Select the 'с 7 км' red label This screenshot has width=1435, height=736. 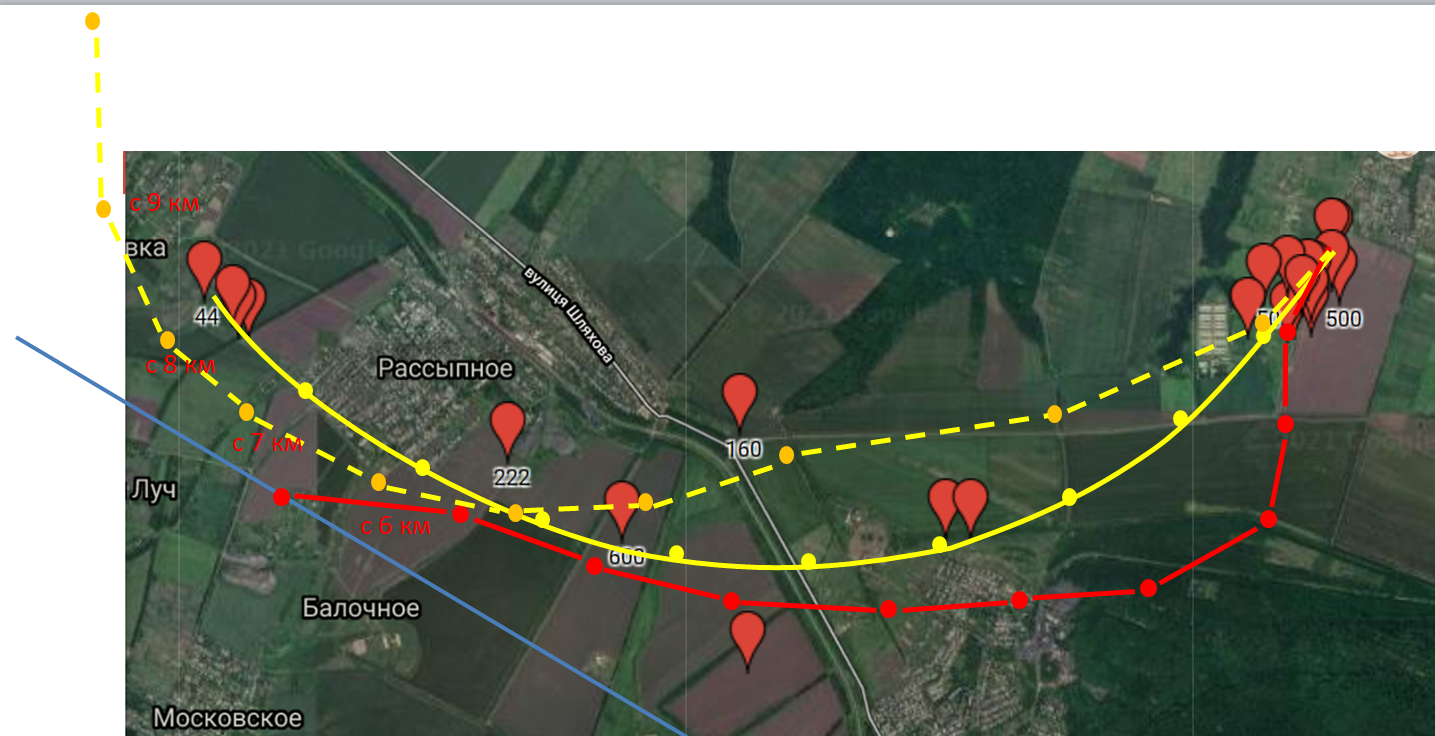tap(267, 443)
